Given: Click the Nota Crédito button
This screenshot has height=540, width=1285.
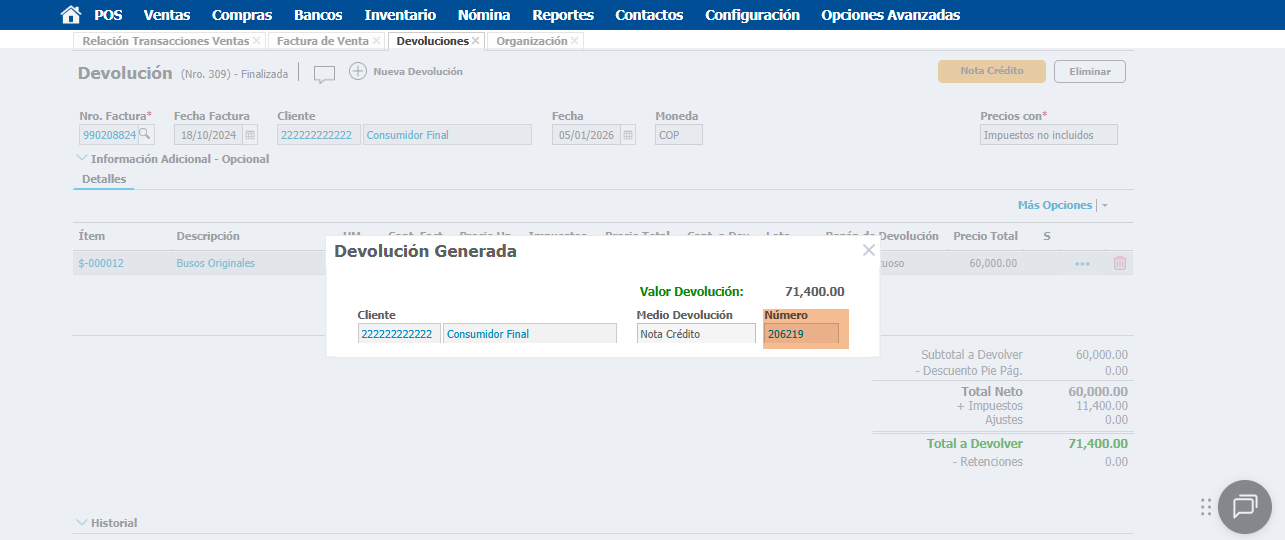Looking at the screenshot, I should pyautogui.click(x=991, y=72).
